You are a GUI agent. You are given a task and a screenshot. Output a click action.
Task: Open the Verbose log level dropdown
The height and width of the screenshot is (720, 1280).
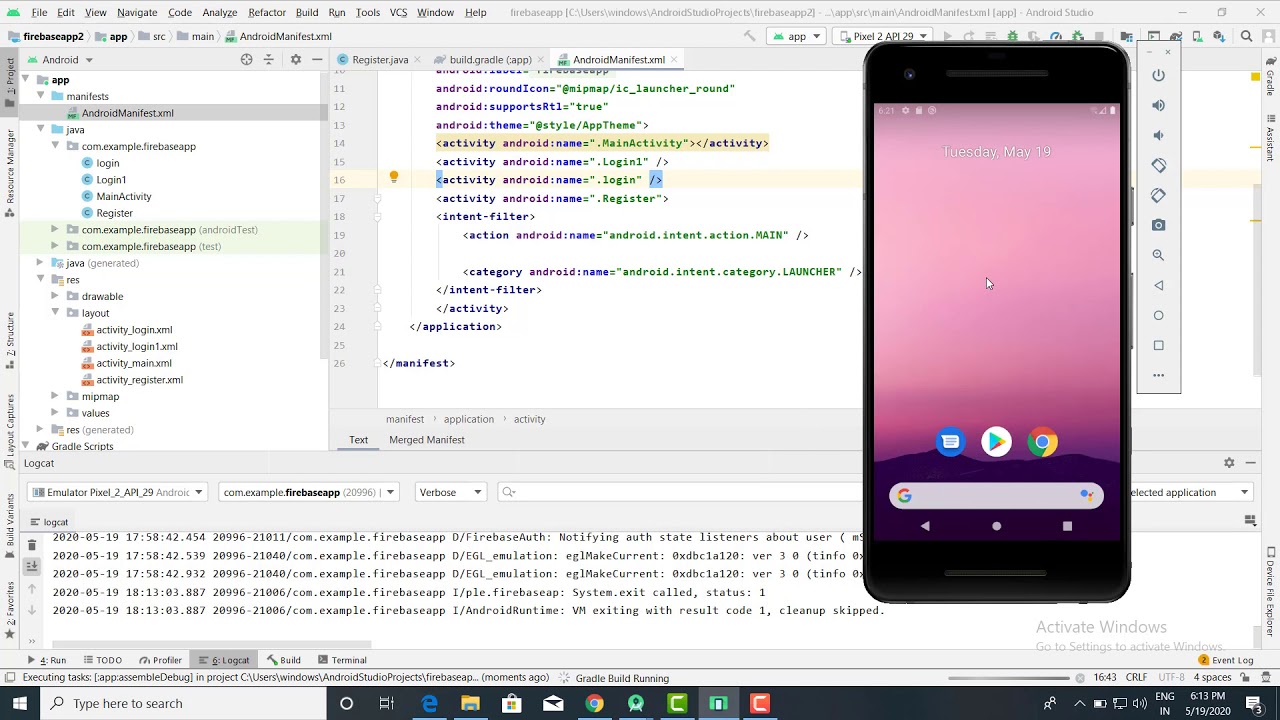(450, 492)
